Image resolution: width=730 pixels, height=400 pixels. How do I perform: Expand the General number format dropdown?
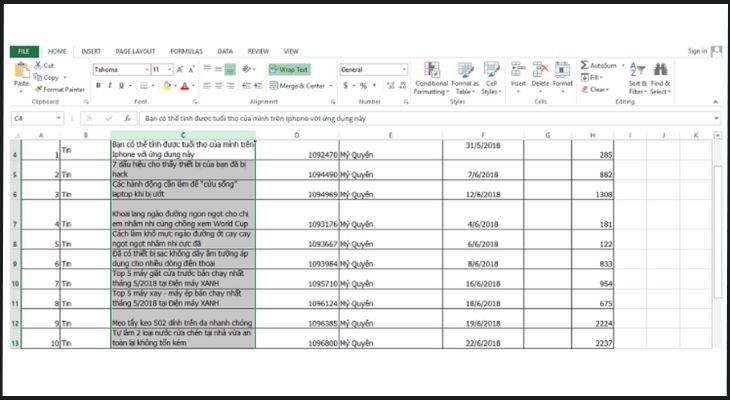(x=404, y=70)
